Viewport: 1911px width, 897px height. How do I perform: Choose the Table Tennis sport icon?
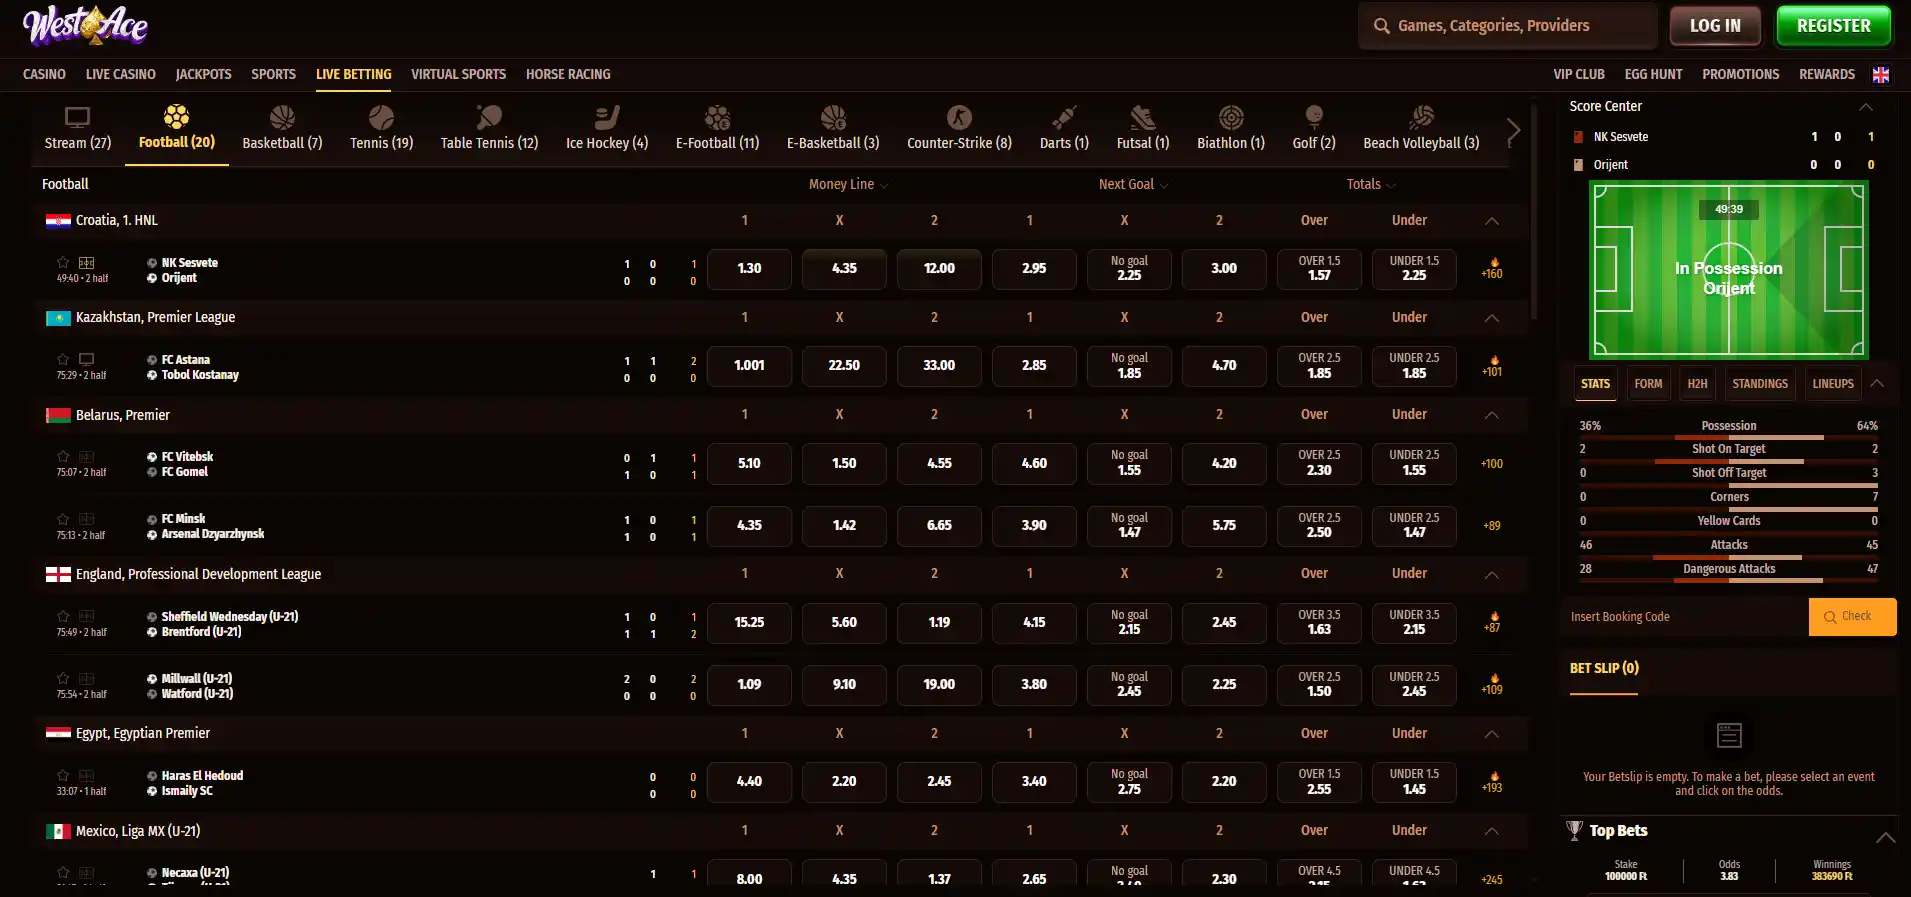[489, 118]
